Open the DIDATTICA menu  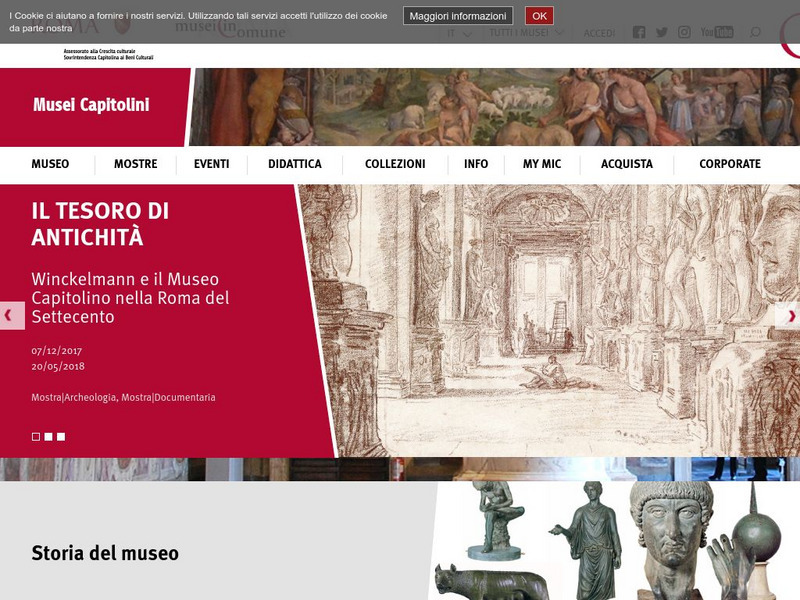(295, 164)
